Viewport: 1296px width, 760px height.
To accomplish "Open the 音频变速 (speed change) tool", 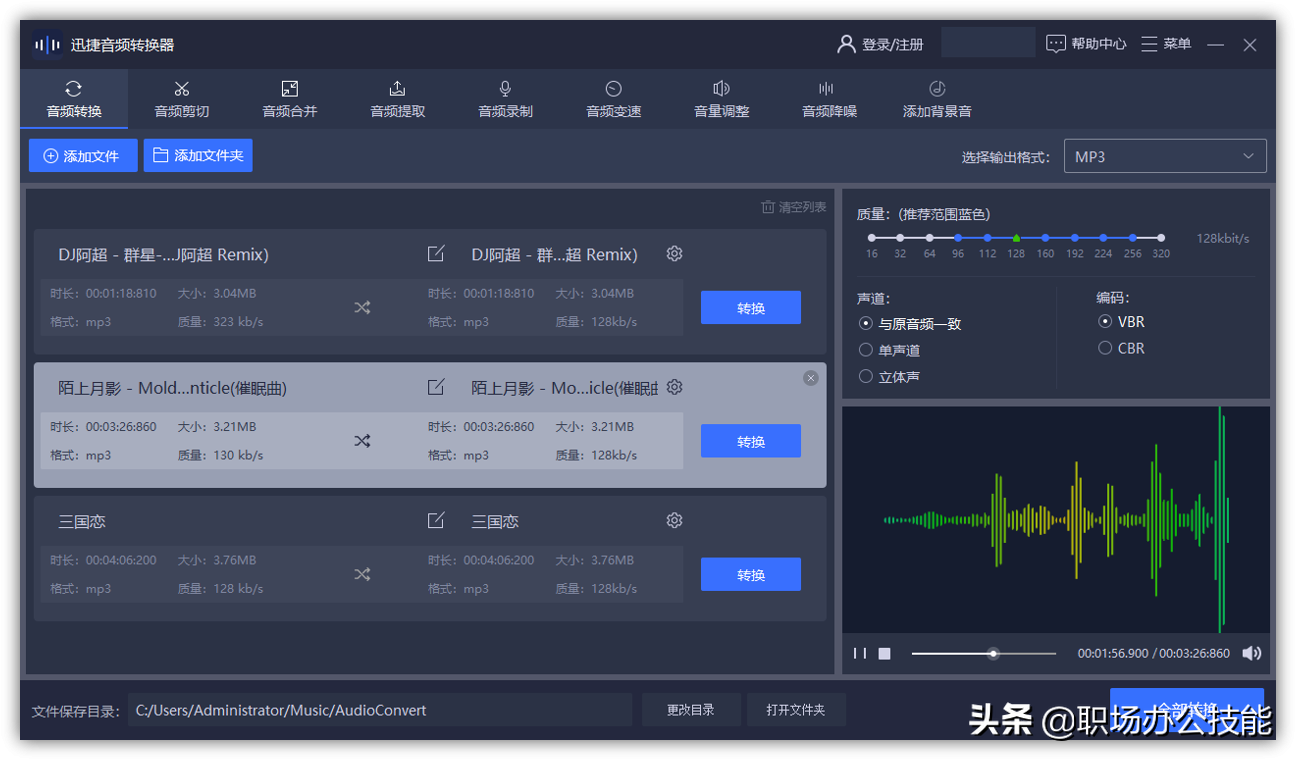I will pos(613,99).
